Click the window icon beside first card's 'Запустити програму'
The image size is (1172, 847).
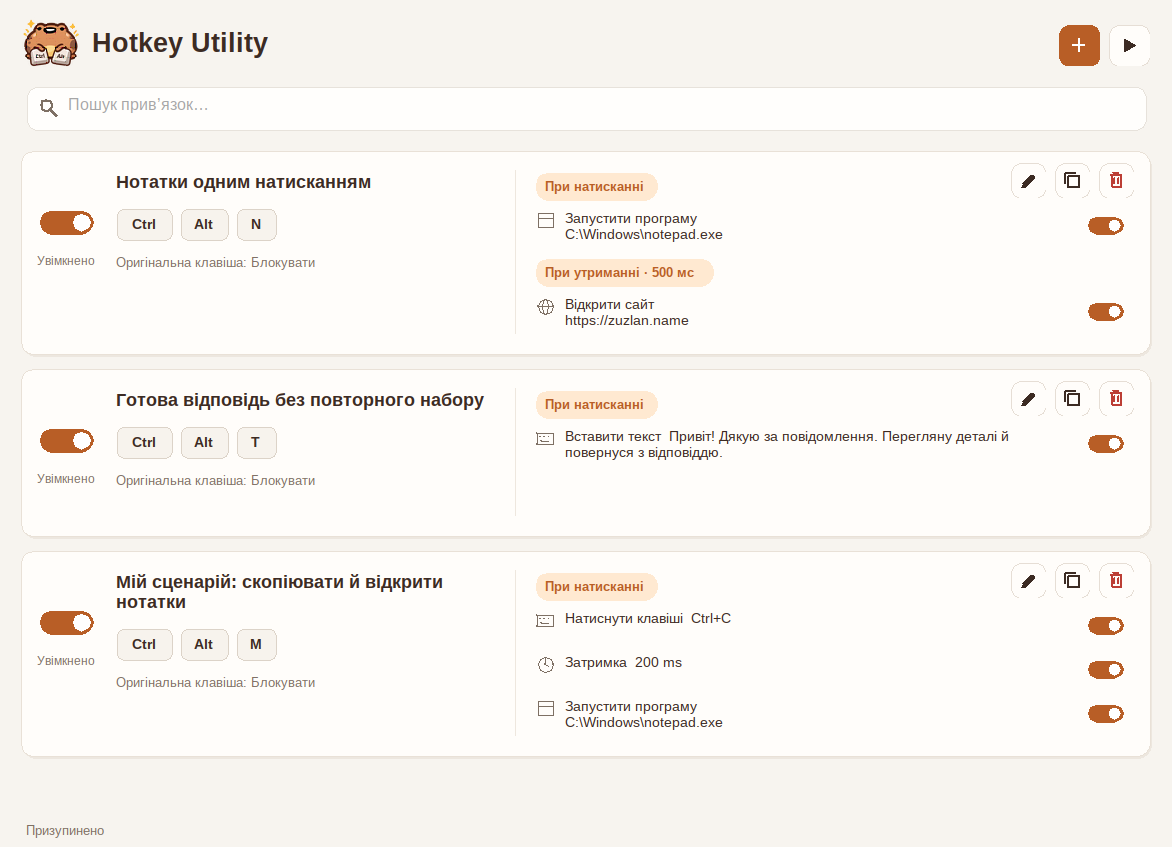click(546, 221)
